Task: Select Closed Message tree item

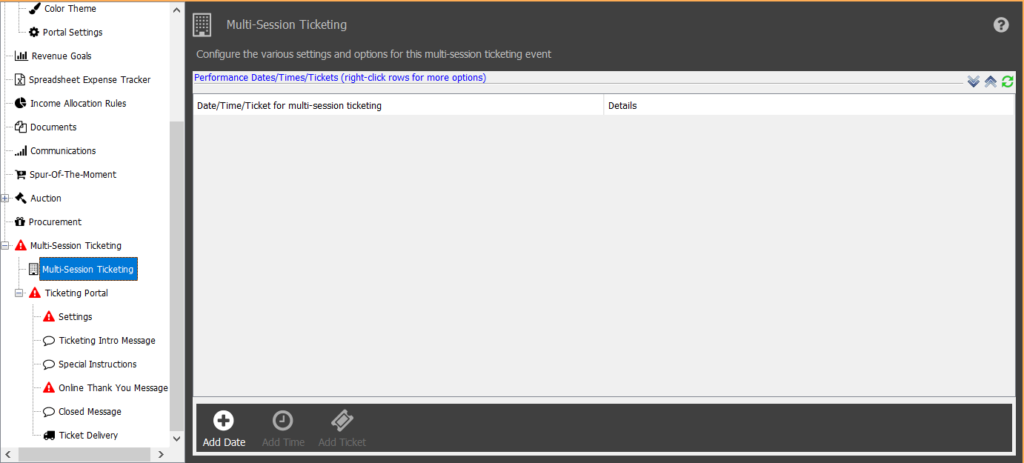Action: [x=89, y=412]
